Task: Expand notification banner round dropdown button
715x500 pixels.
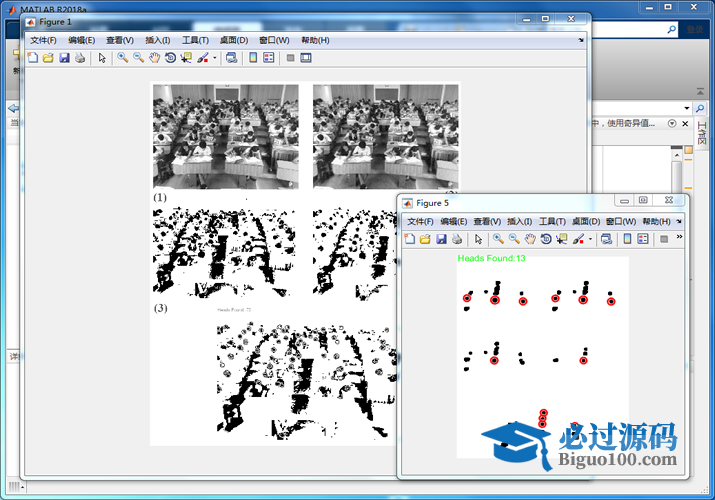Action: pyautogui.click(x=672, y=124)
